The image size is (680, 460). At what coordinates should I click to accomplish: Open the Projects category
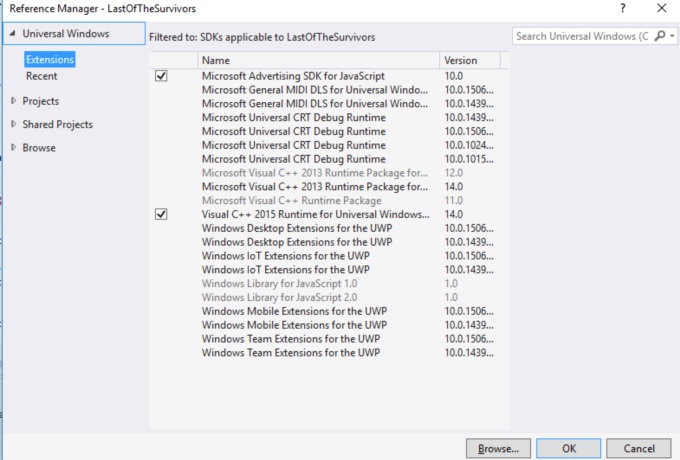tap(40, 101)
